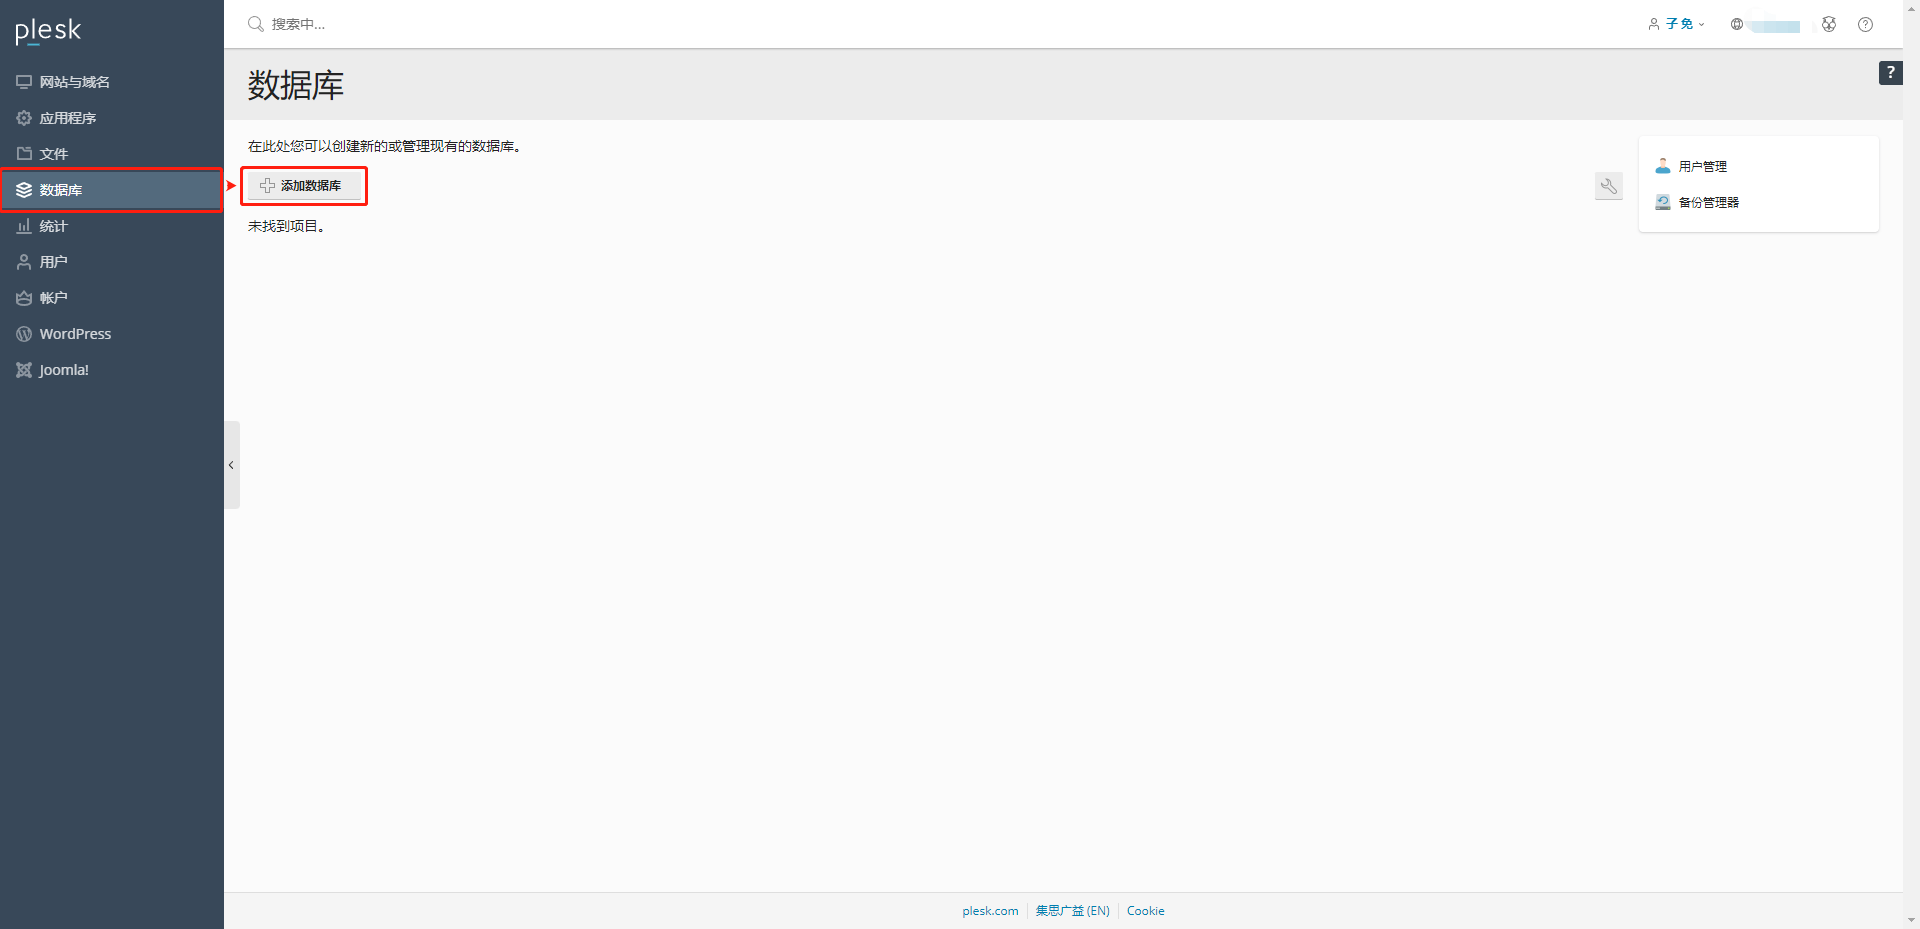Open the plesk.com footer link
Viewport: 1920px width, 929px height.
coord(990,911)
